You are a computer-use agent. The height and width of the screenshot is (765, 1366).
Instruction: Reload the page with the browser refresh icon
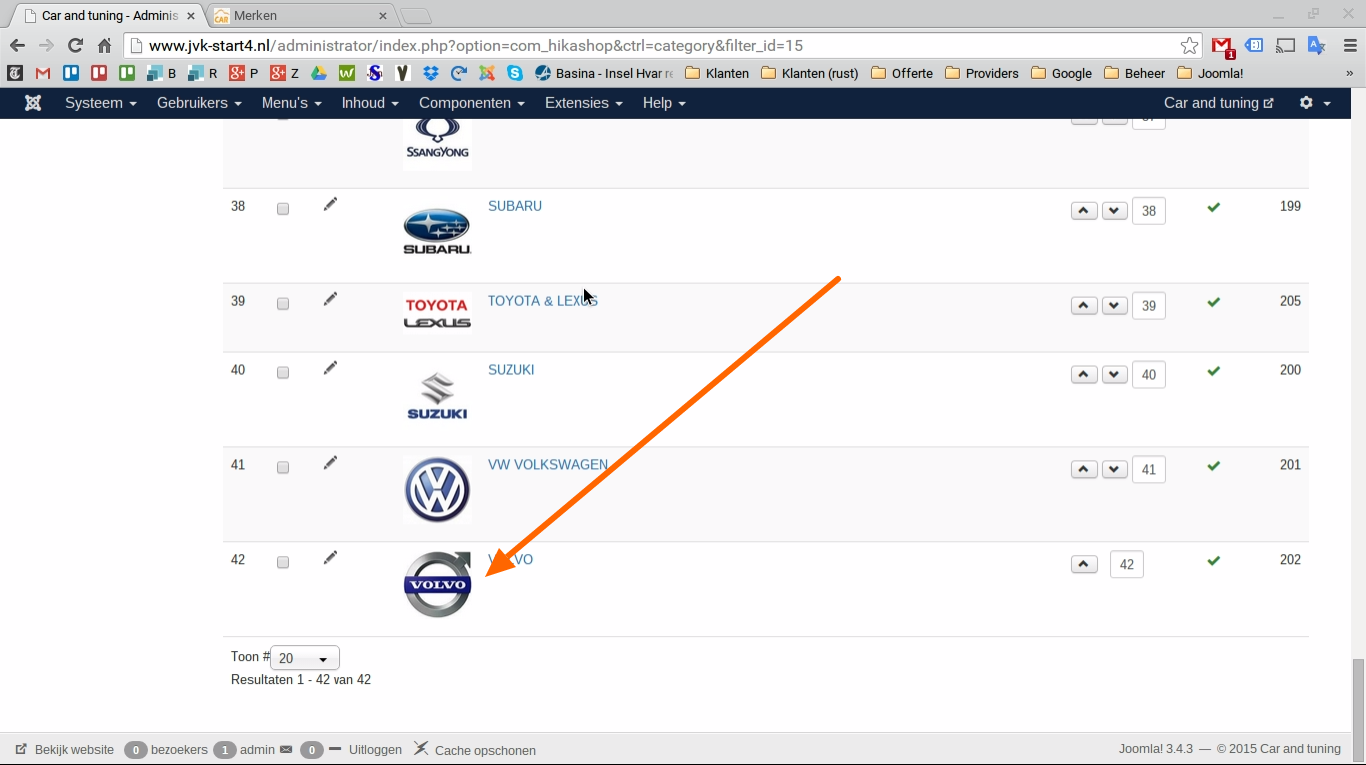(75, 46)
